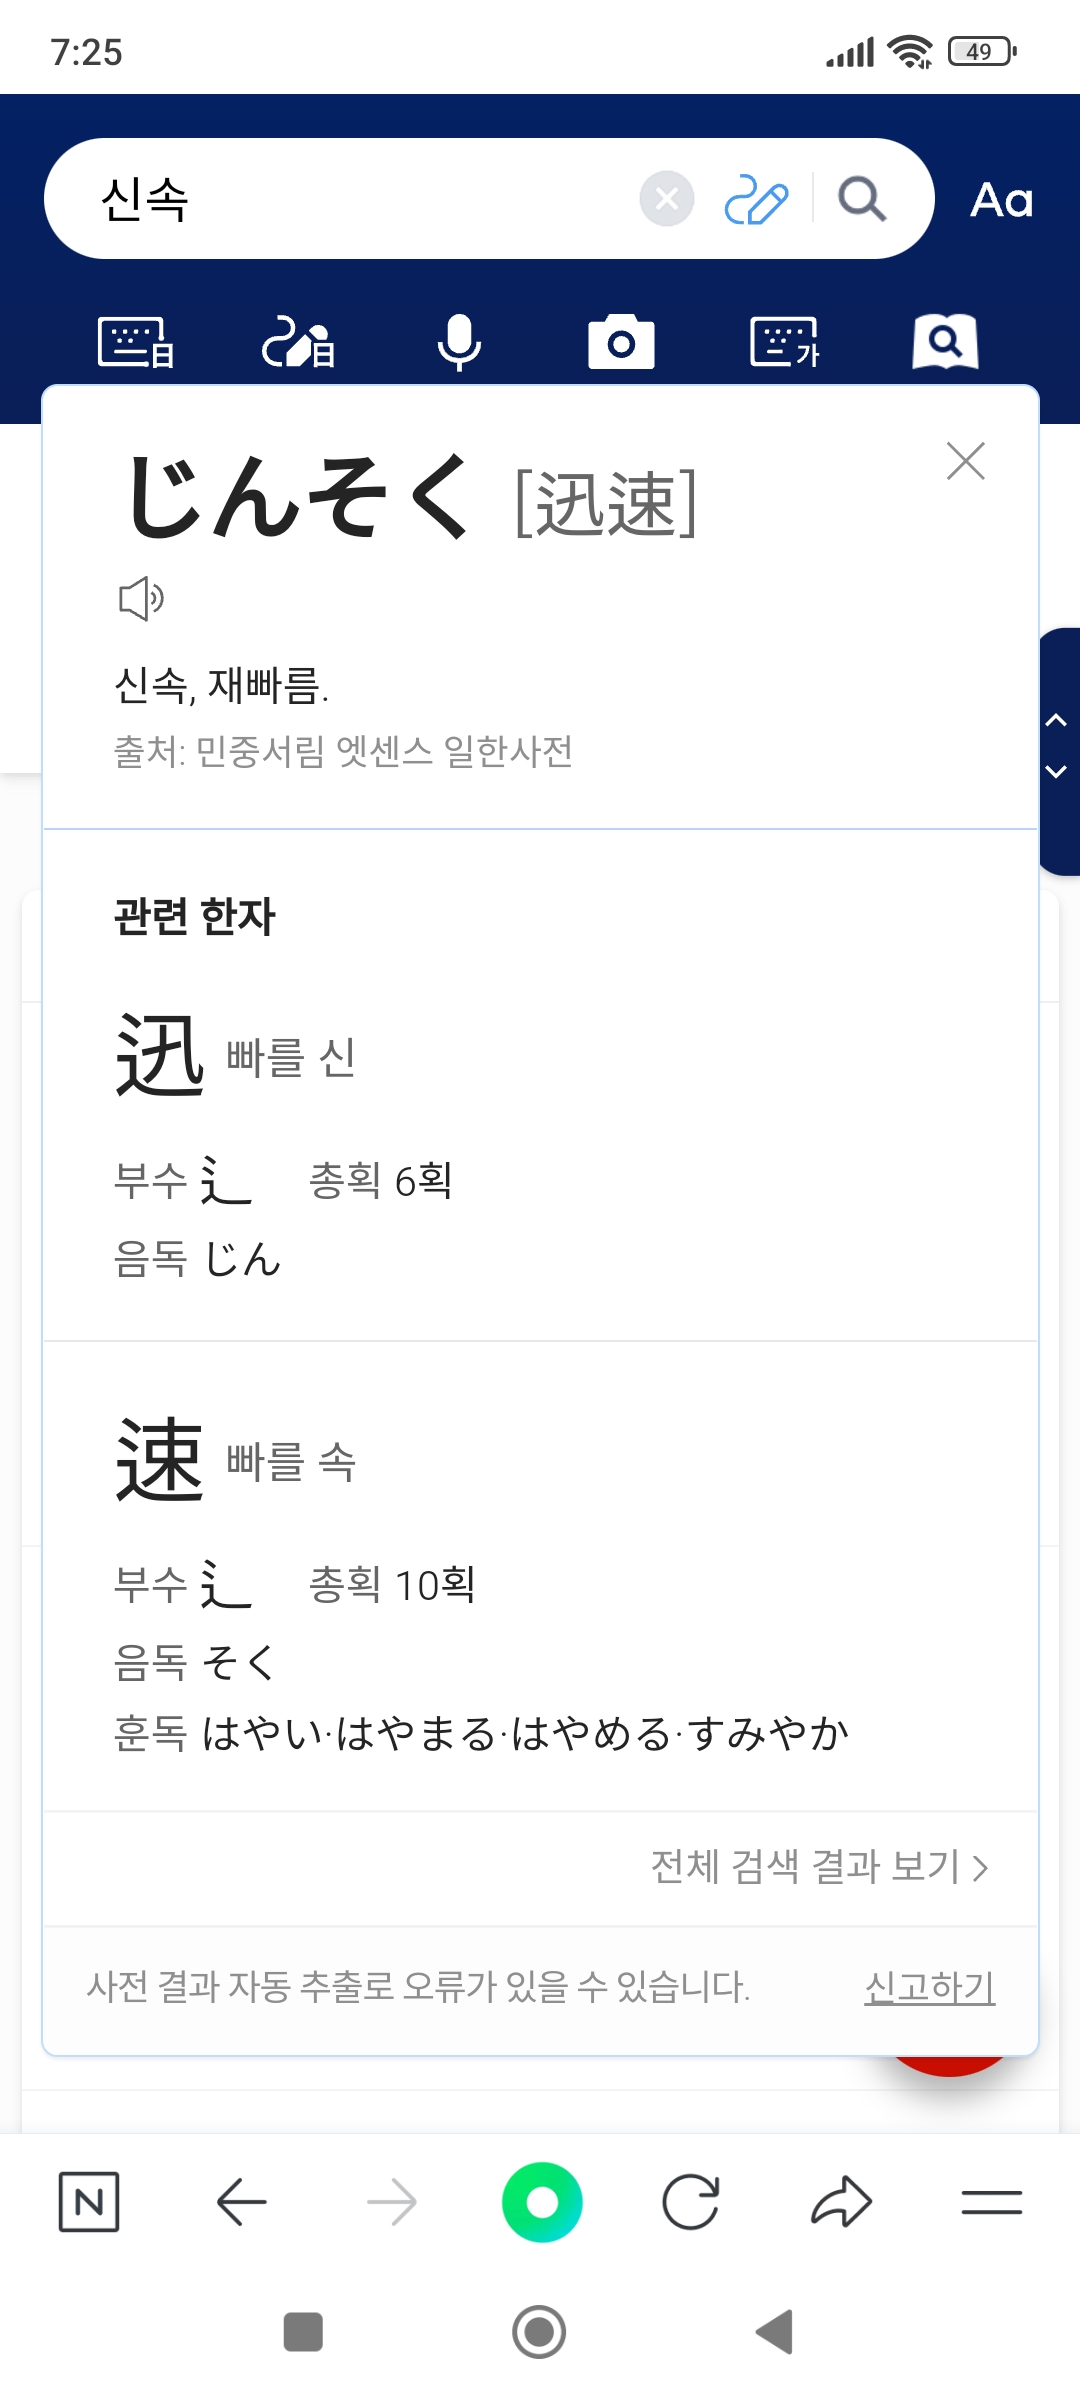
Task: Open handwriting input pen icon
Action: click(x=756, y=199)
